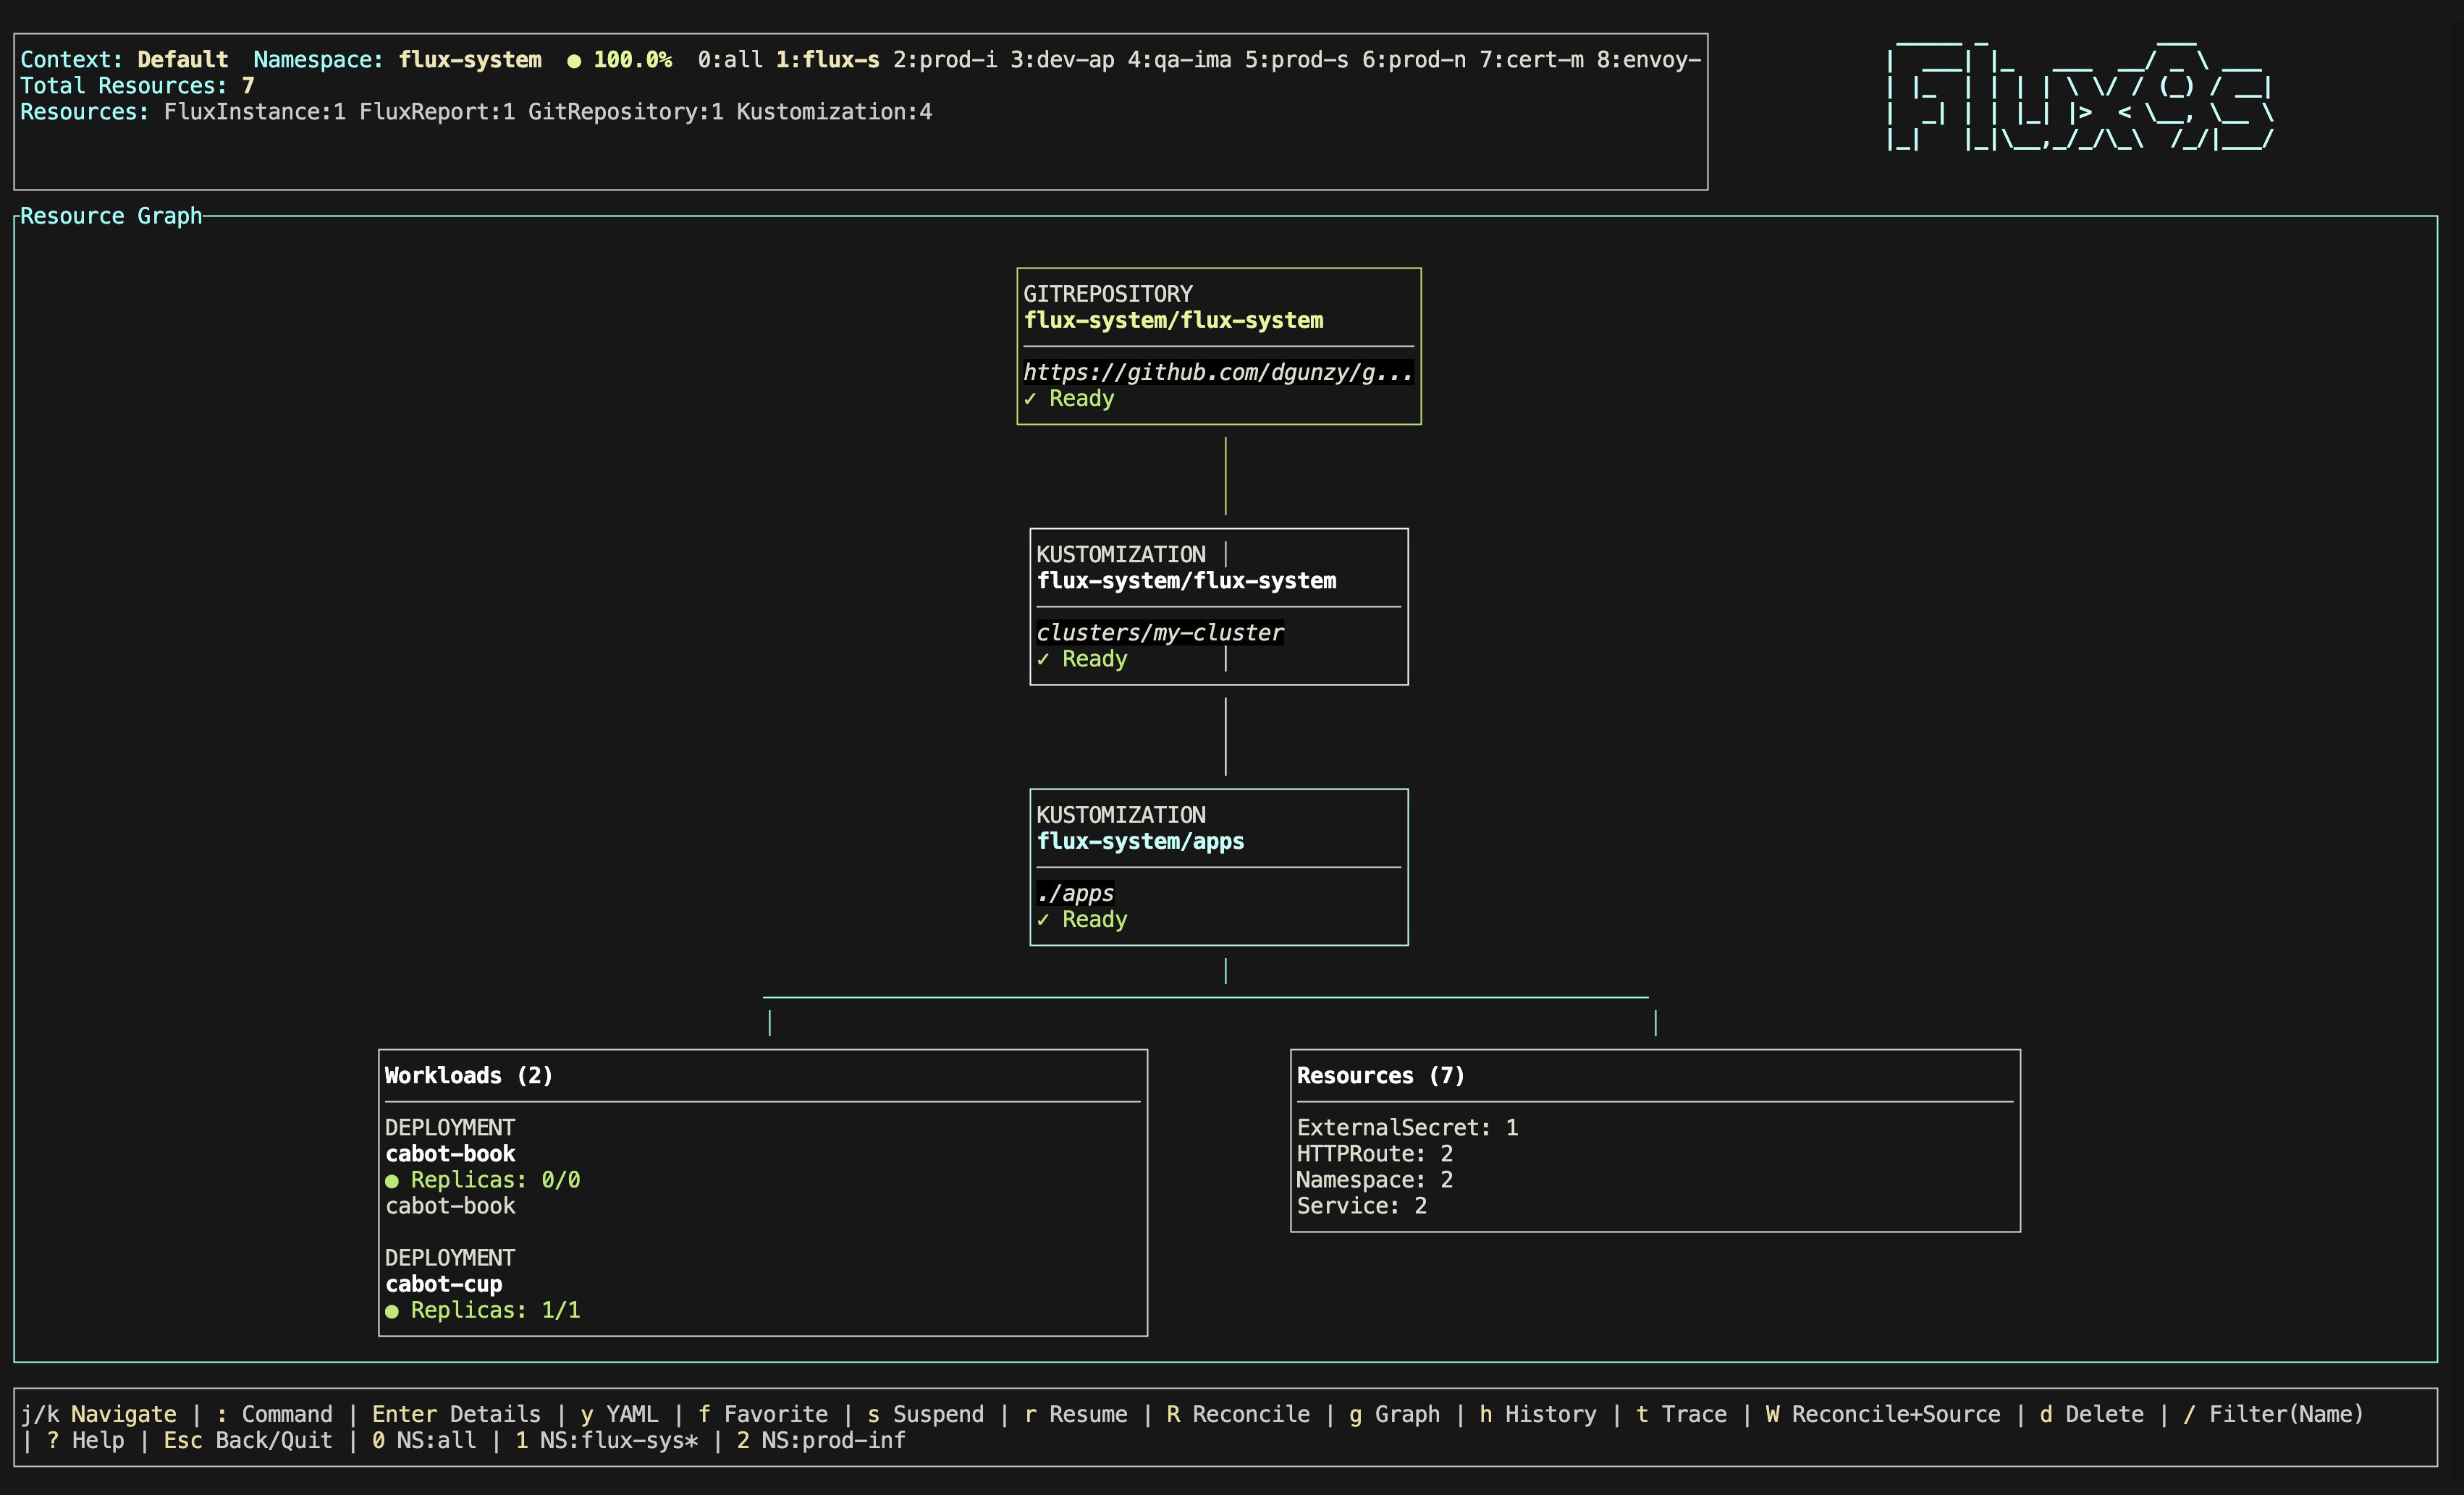
Task: Open the GitHub repository URL link
Action: click(1217, 373)
